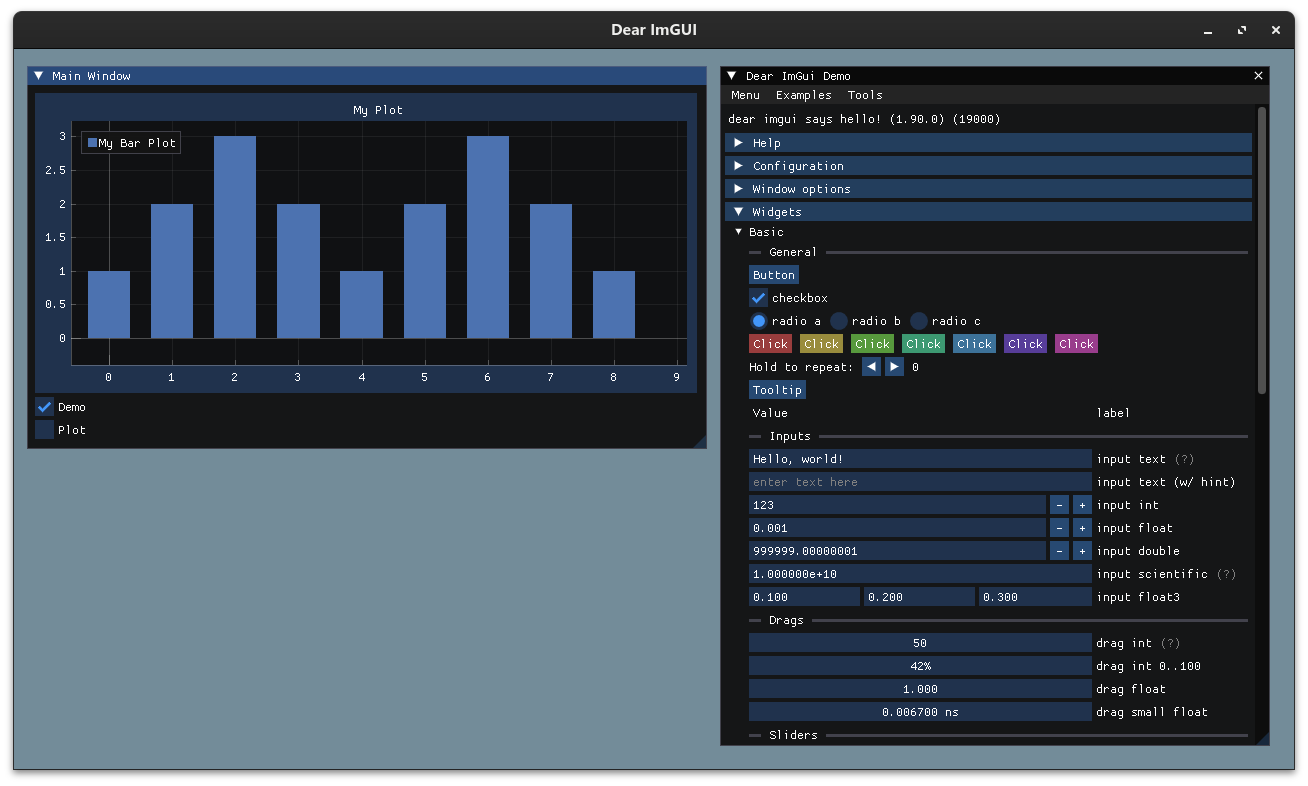This screenshot has height=786, width=1308.
Task: Select radio c option
Action: 919,321
